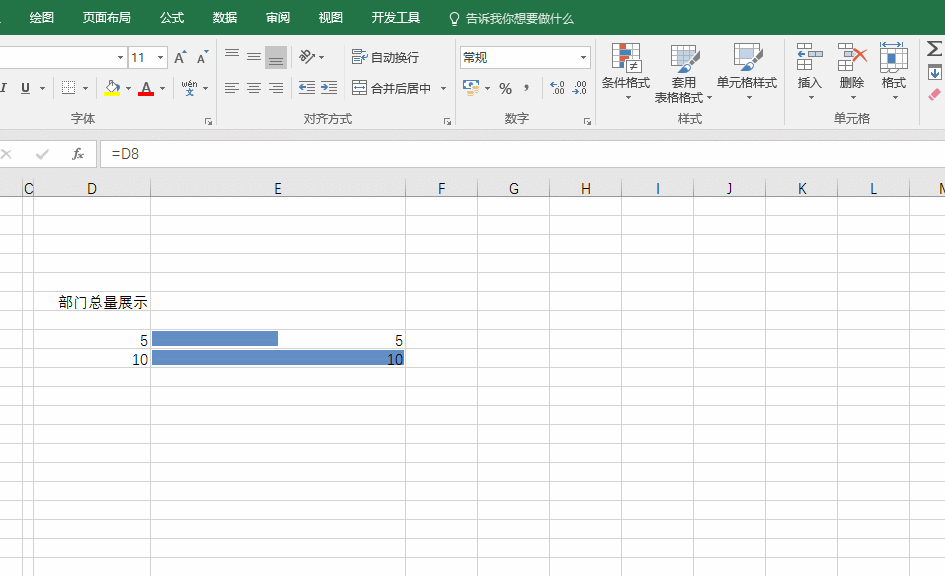Expand the font size dropdown
The width and height of the screenshot is (945, 576).
click(160, 58)
